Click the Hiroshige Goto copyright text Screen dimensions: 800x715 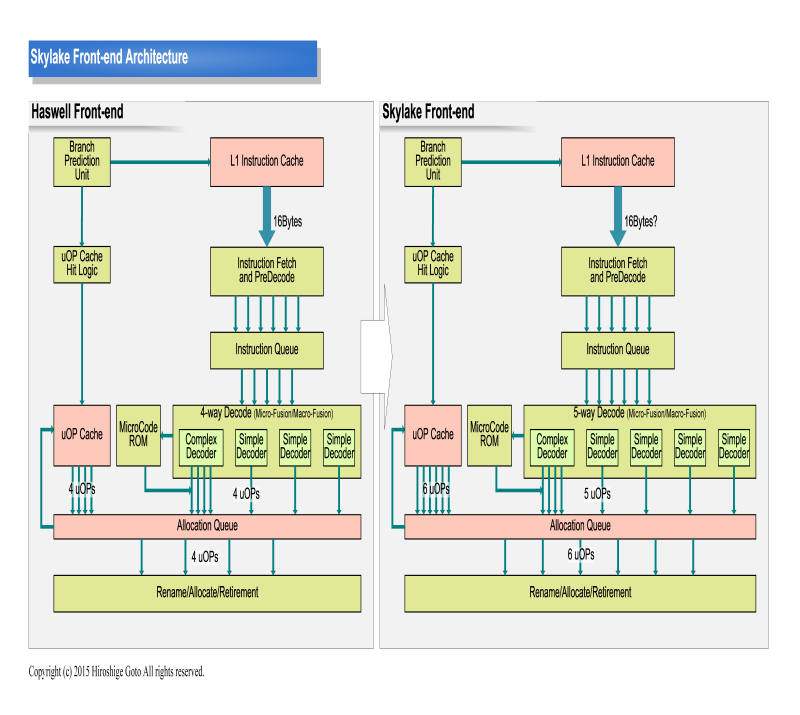click(116, 672)
